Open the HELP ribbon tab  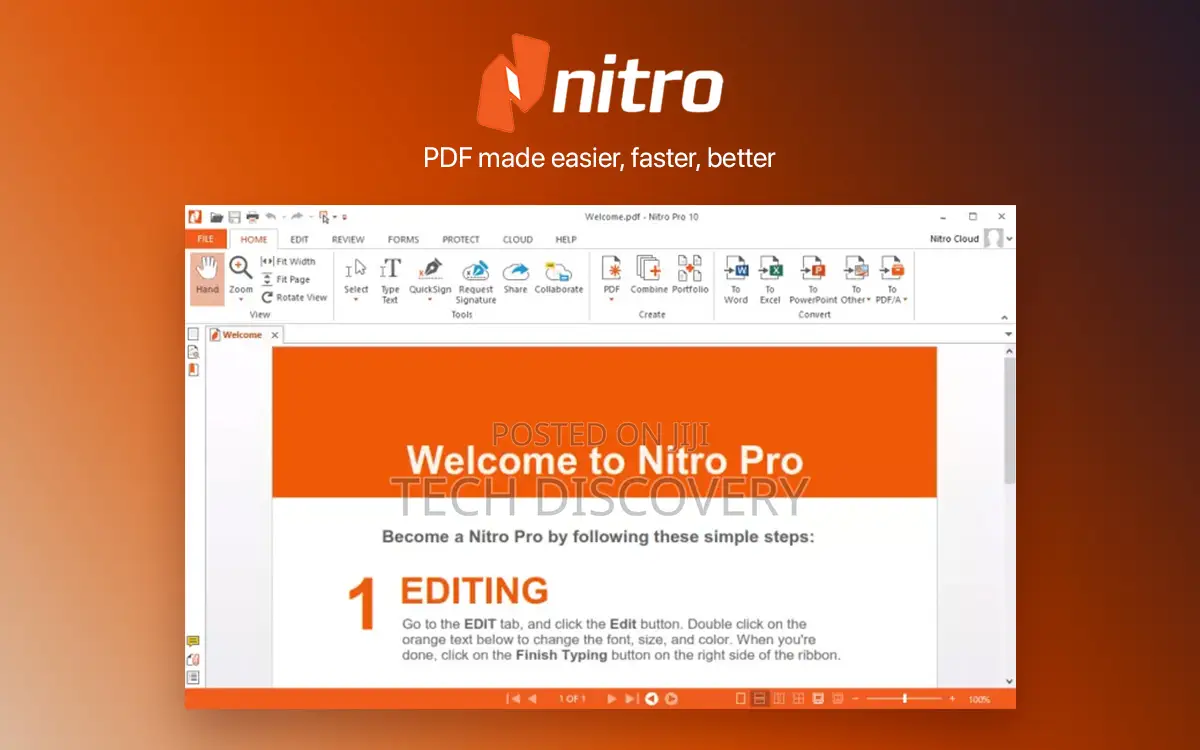tap(566, 239)
